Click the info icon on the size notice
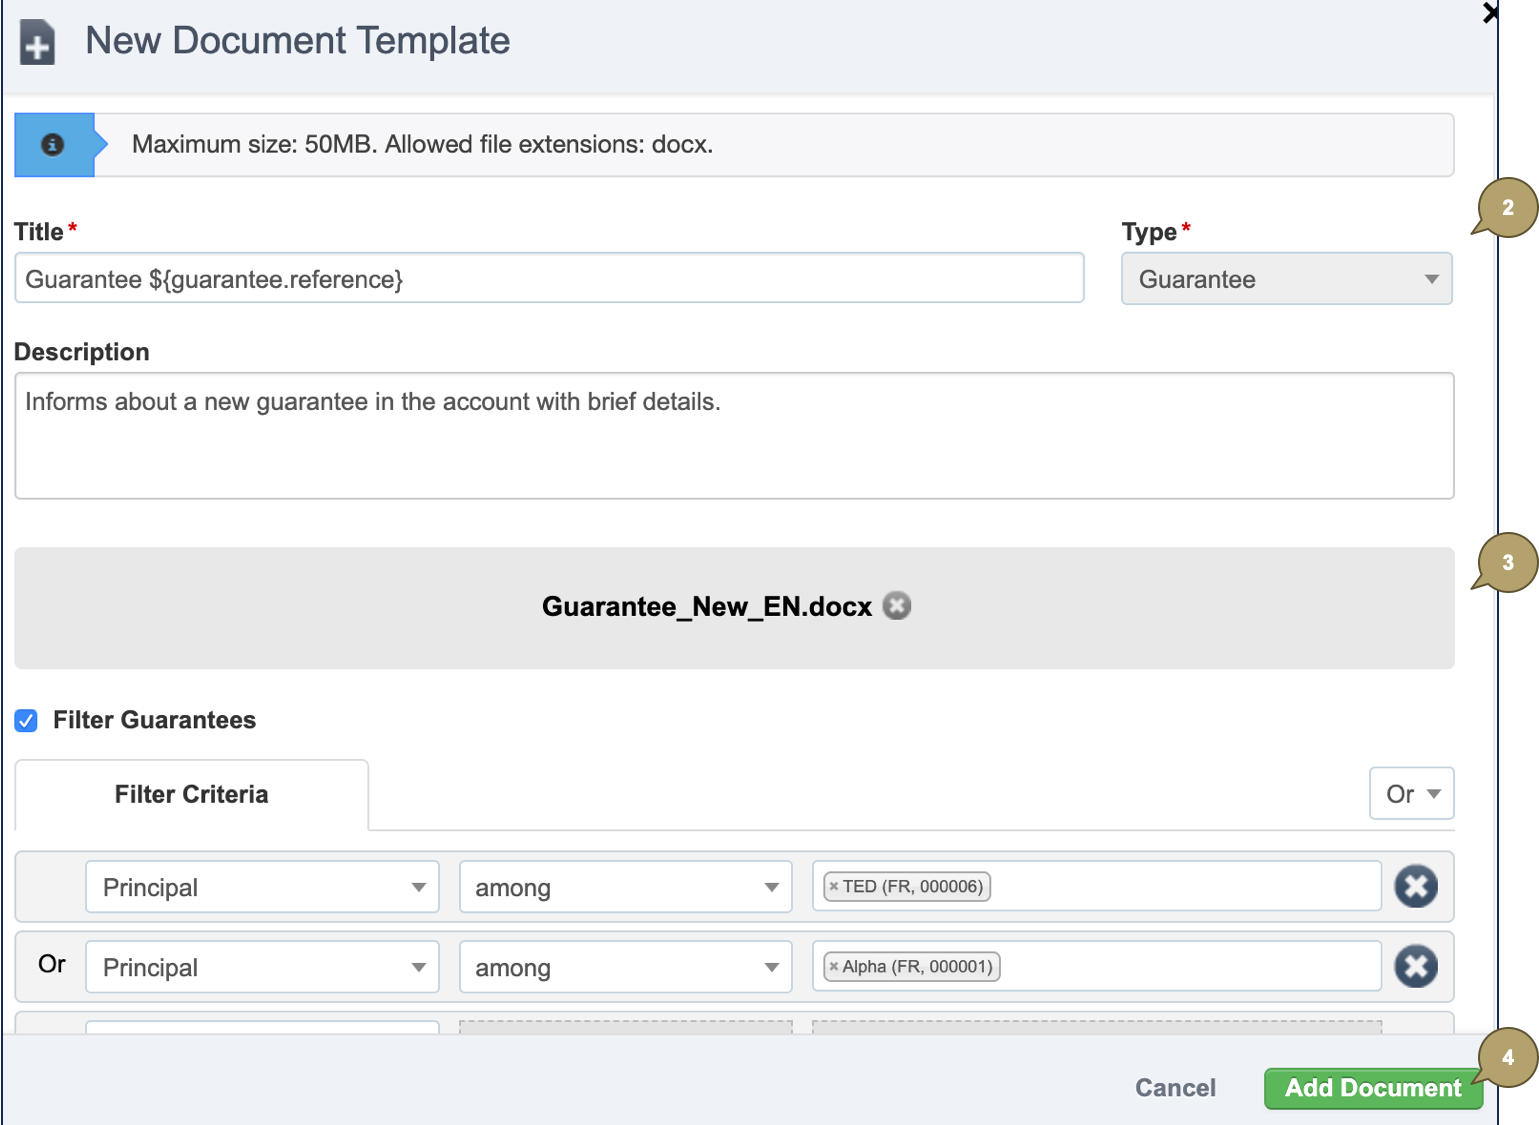This screenshot has width=1539, height=1125. (x=52, y=144)
